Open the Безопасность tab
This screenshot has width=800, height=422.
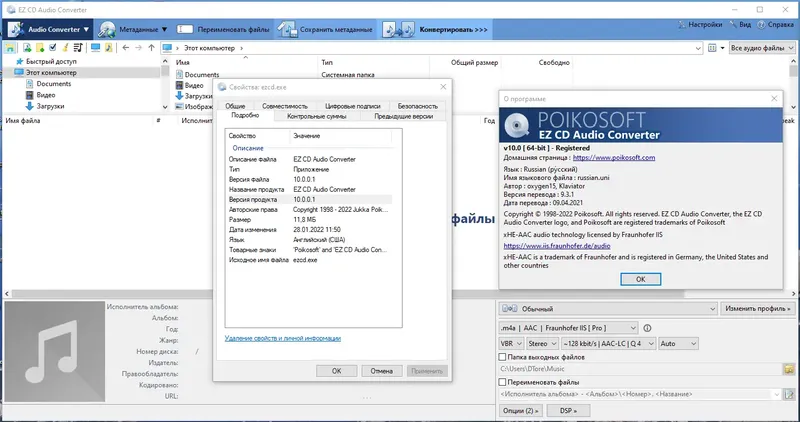click(x=417, y=106)
